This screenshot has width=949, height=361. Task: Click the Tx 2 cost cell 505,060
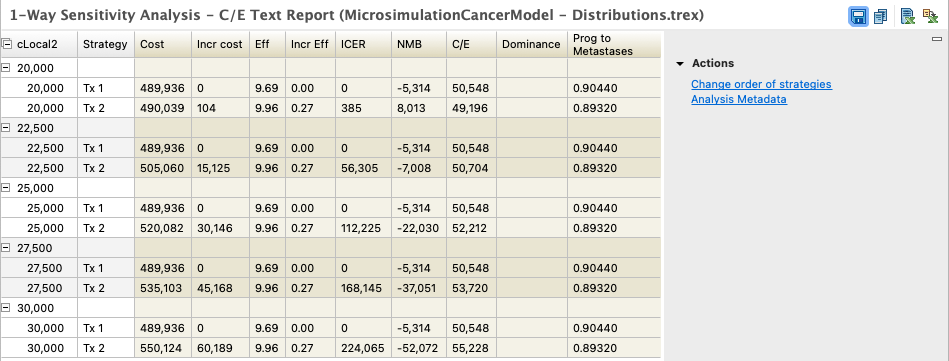click(x=163, y=168)
